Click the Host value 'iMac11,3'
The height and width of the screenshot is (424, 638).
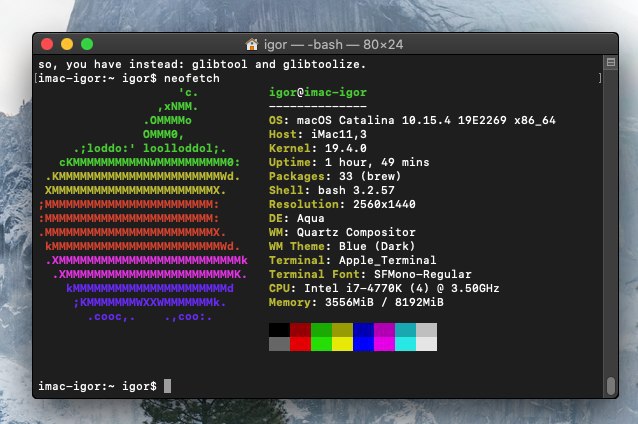click(x=339, y=134)
